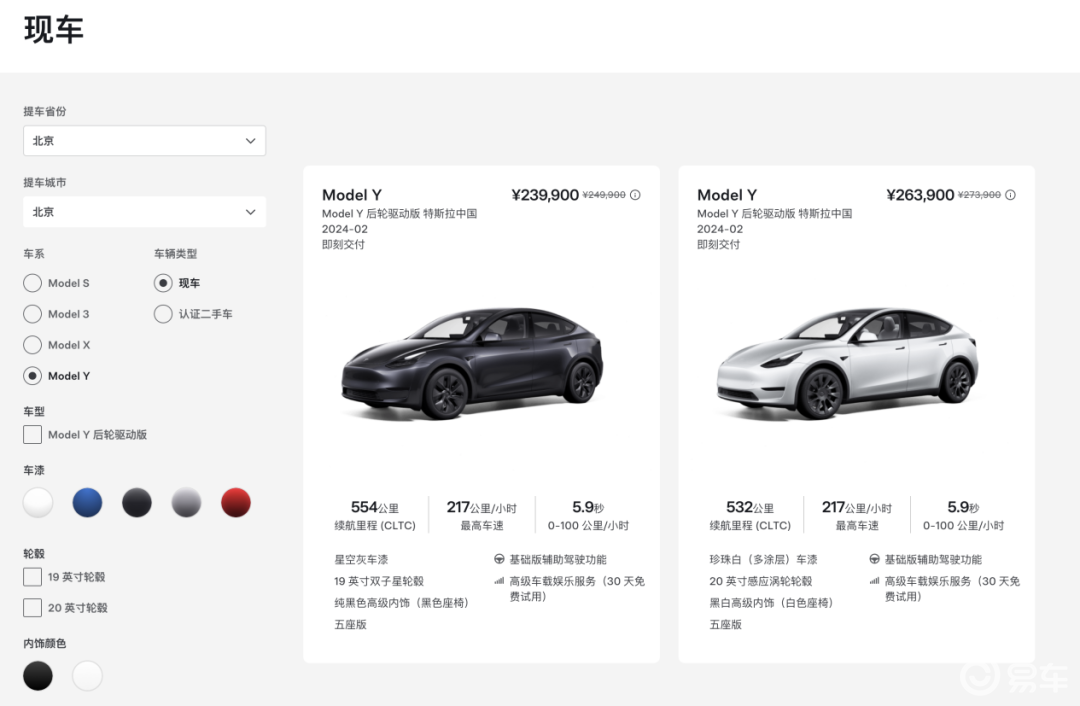This screenshot has height=706, width=1080.
Task: Open the 提车省份 province dropdown
Action: coord(145,141)
